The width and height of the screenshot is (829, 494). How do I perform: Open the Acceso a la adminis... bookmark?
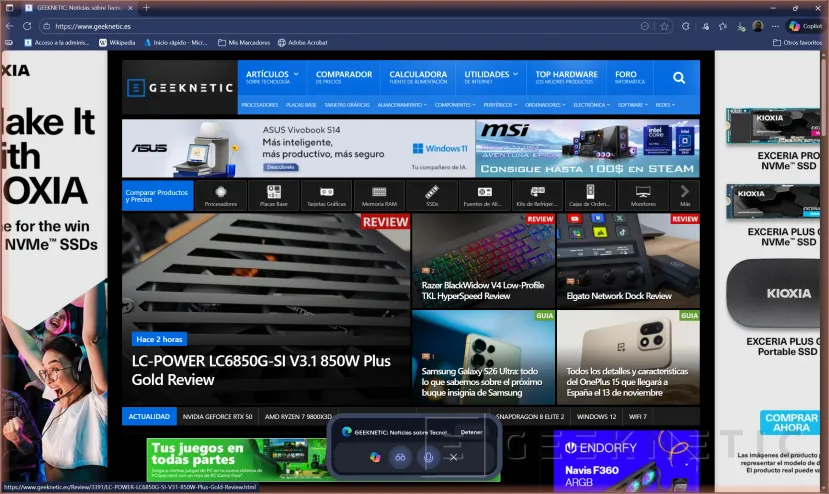(x=57, y=42)
